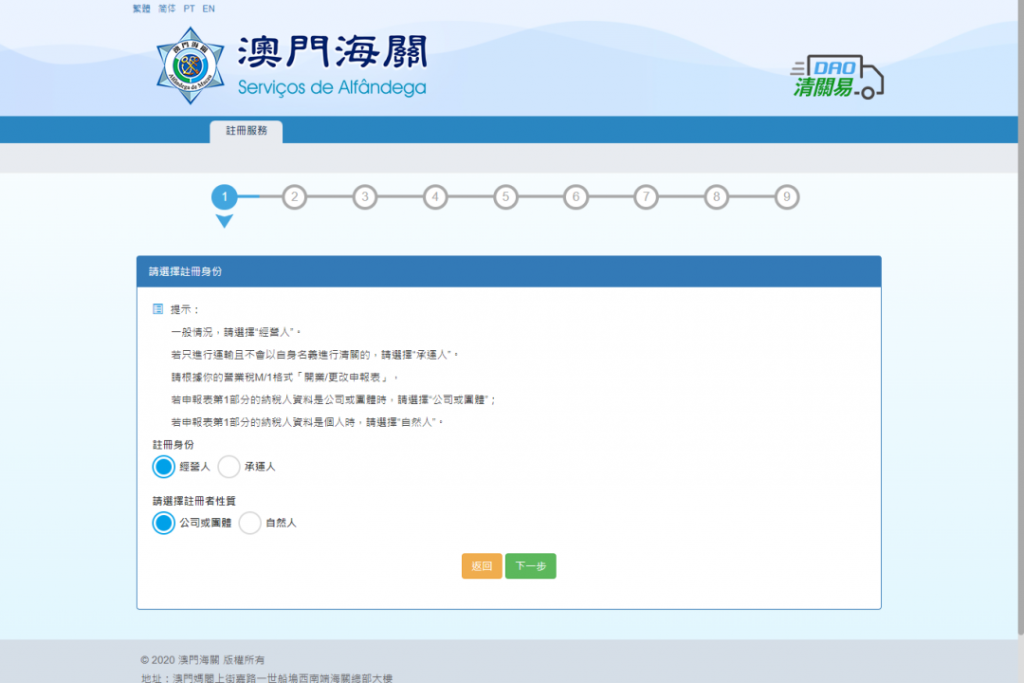
Task: Click the DAO 清關易 truck logo
Action: (838, 78)
